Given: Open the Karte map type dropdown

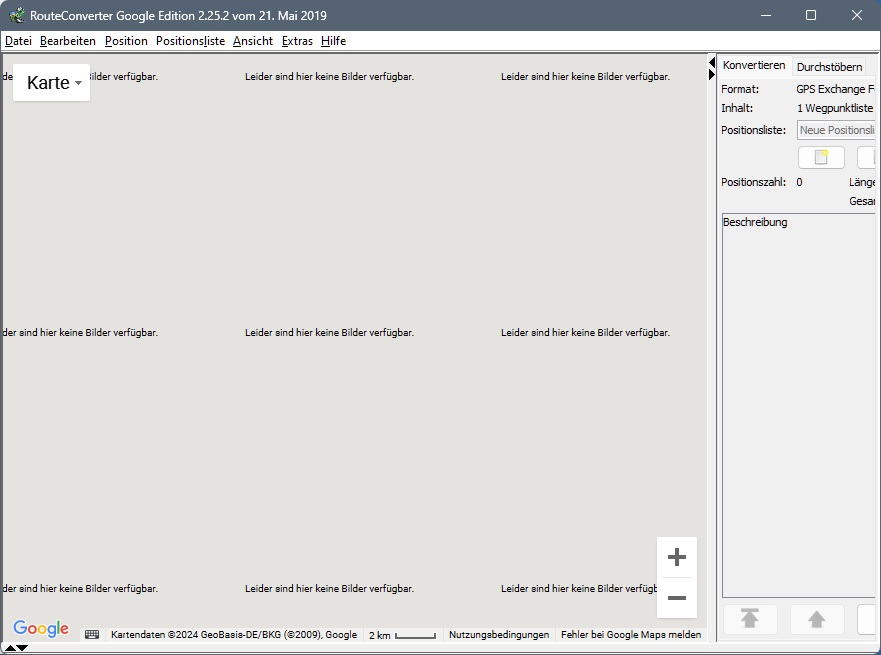Looking at the screenshot, I should coord(52,83).
